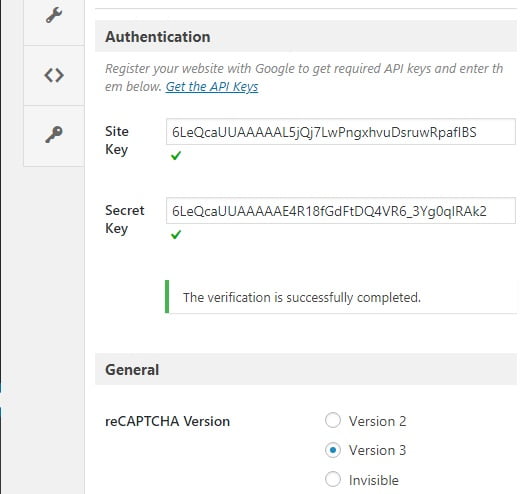Focus the Site Key input field
This screenshot has width=527, height=494.
coord(340,132)
